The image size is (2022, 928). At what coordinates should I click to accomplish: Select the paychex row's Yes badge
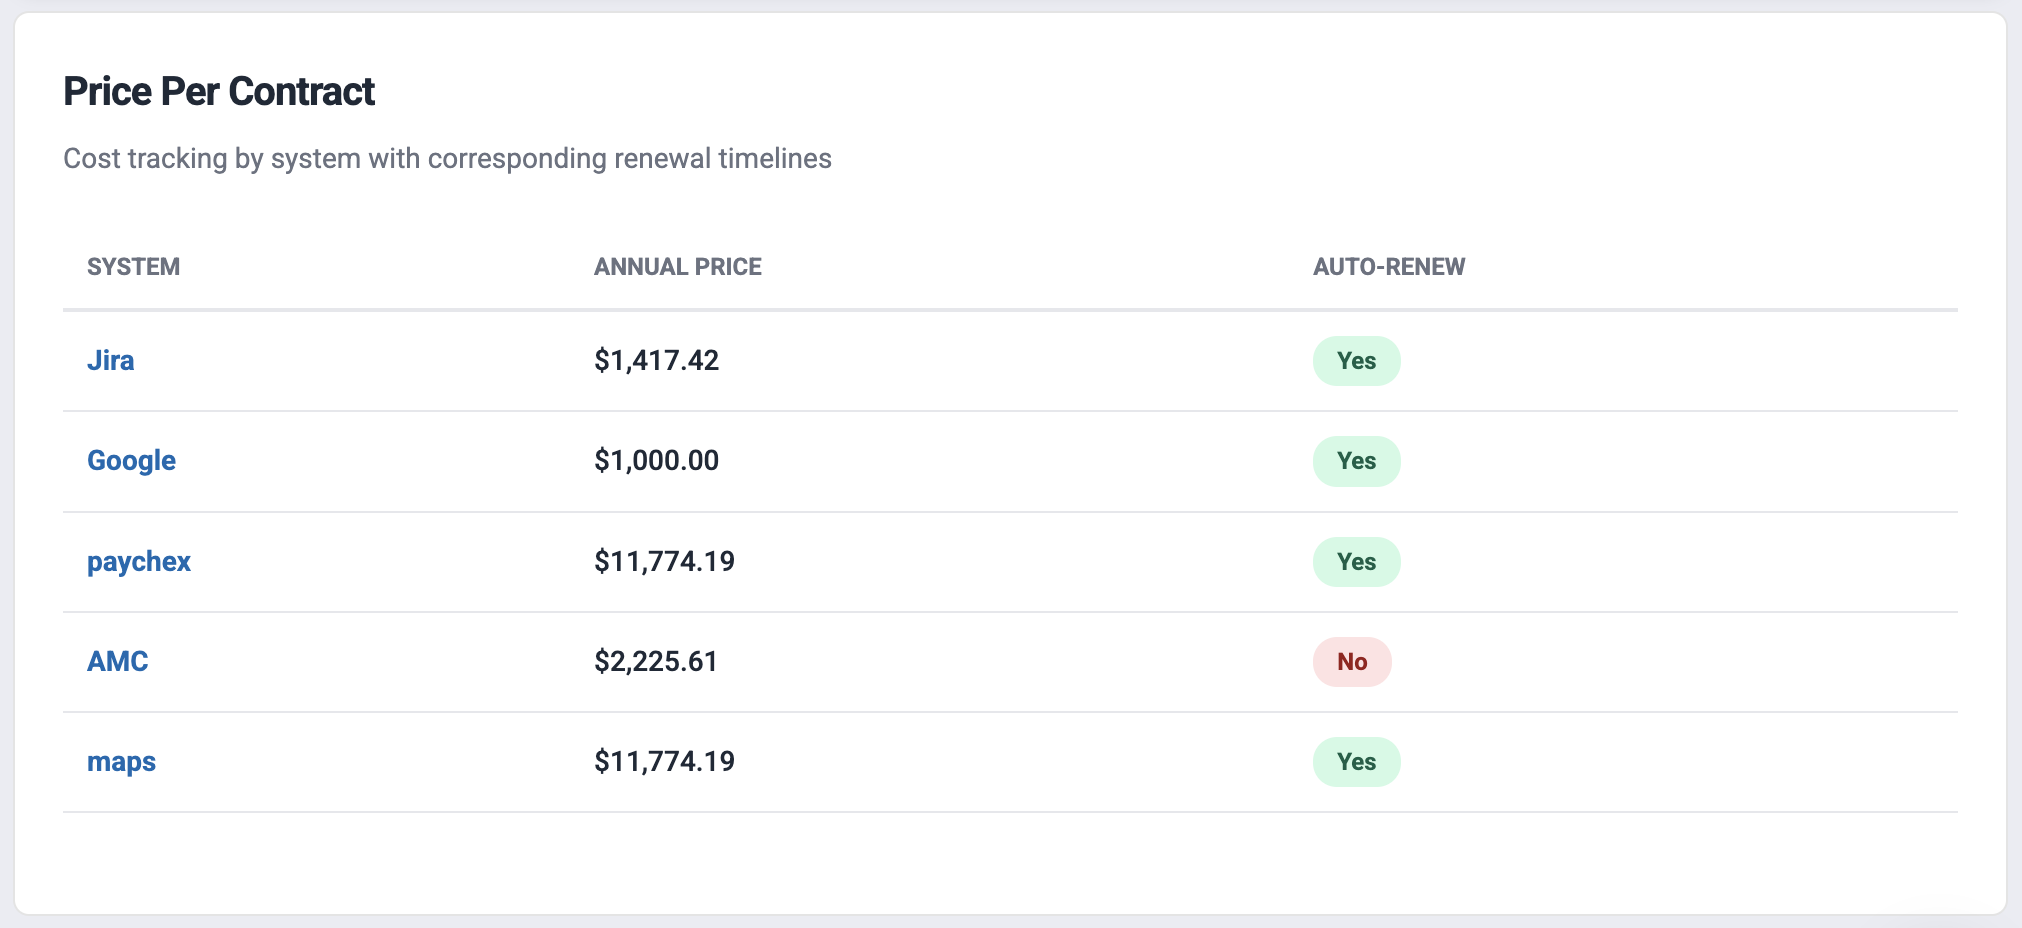tap(1356, 562)
